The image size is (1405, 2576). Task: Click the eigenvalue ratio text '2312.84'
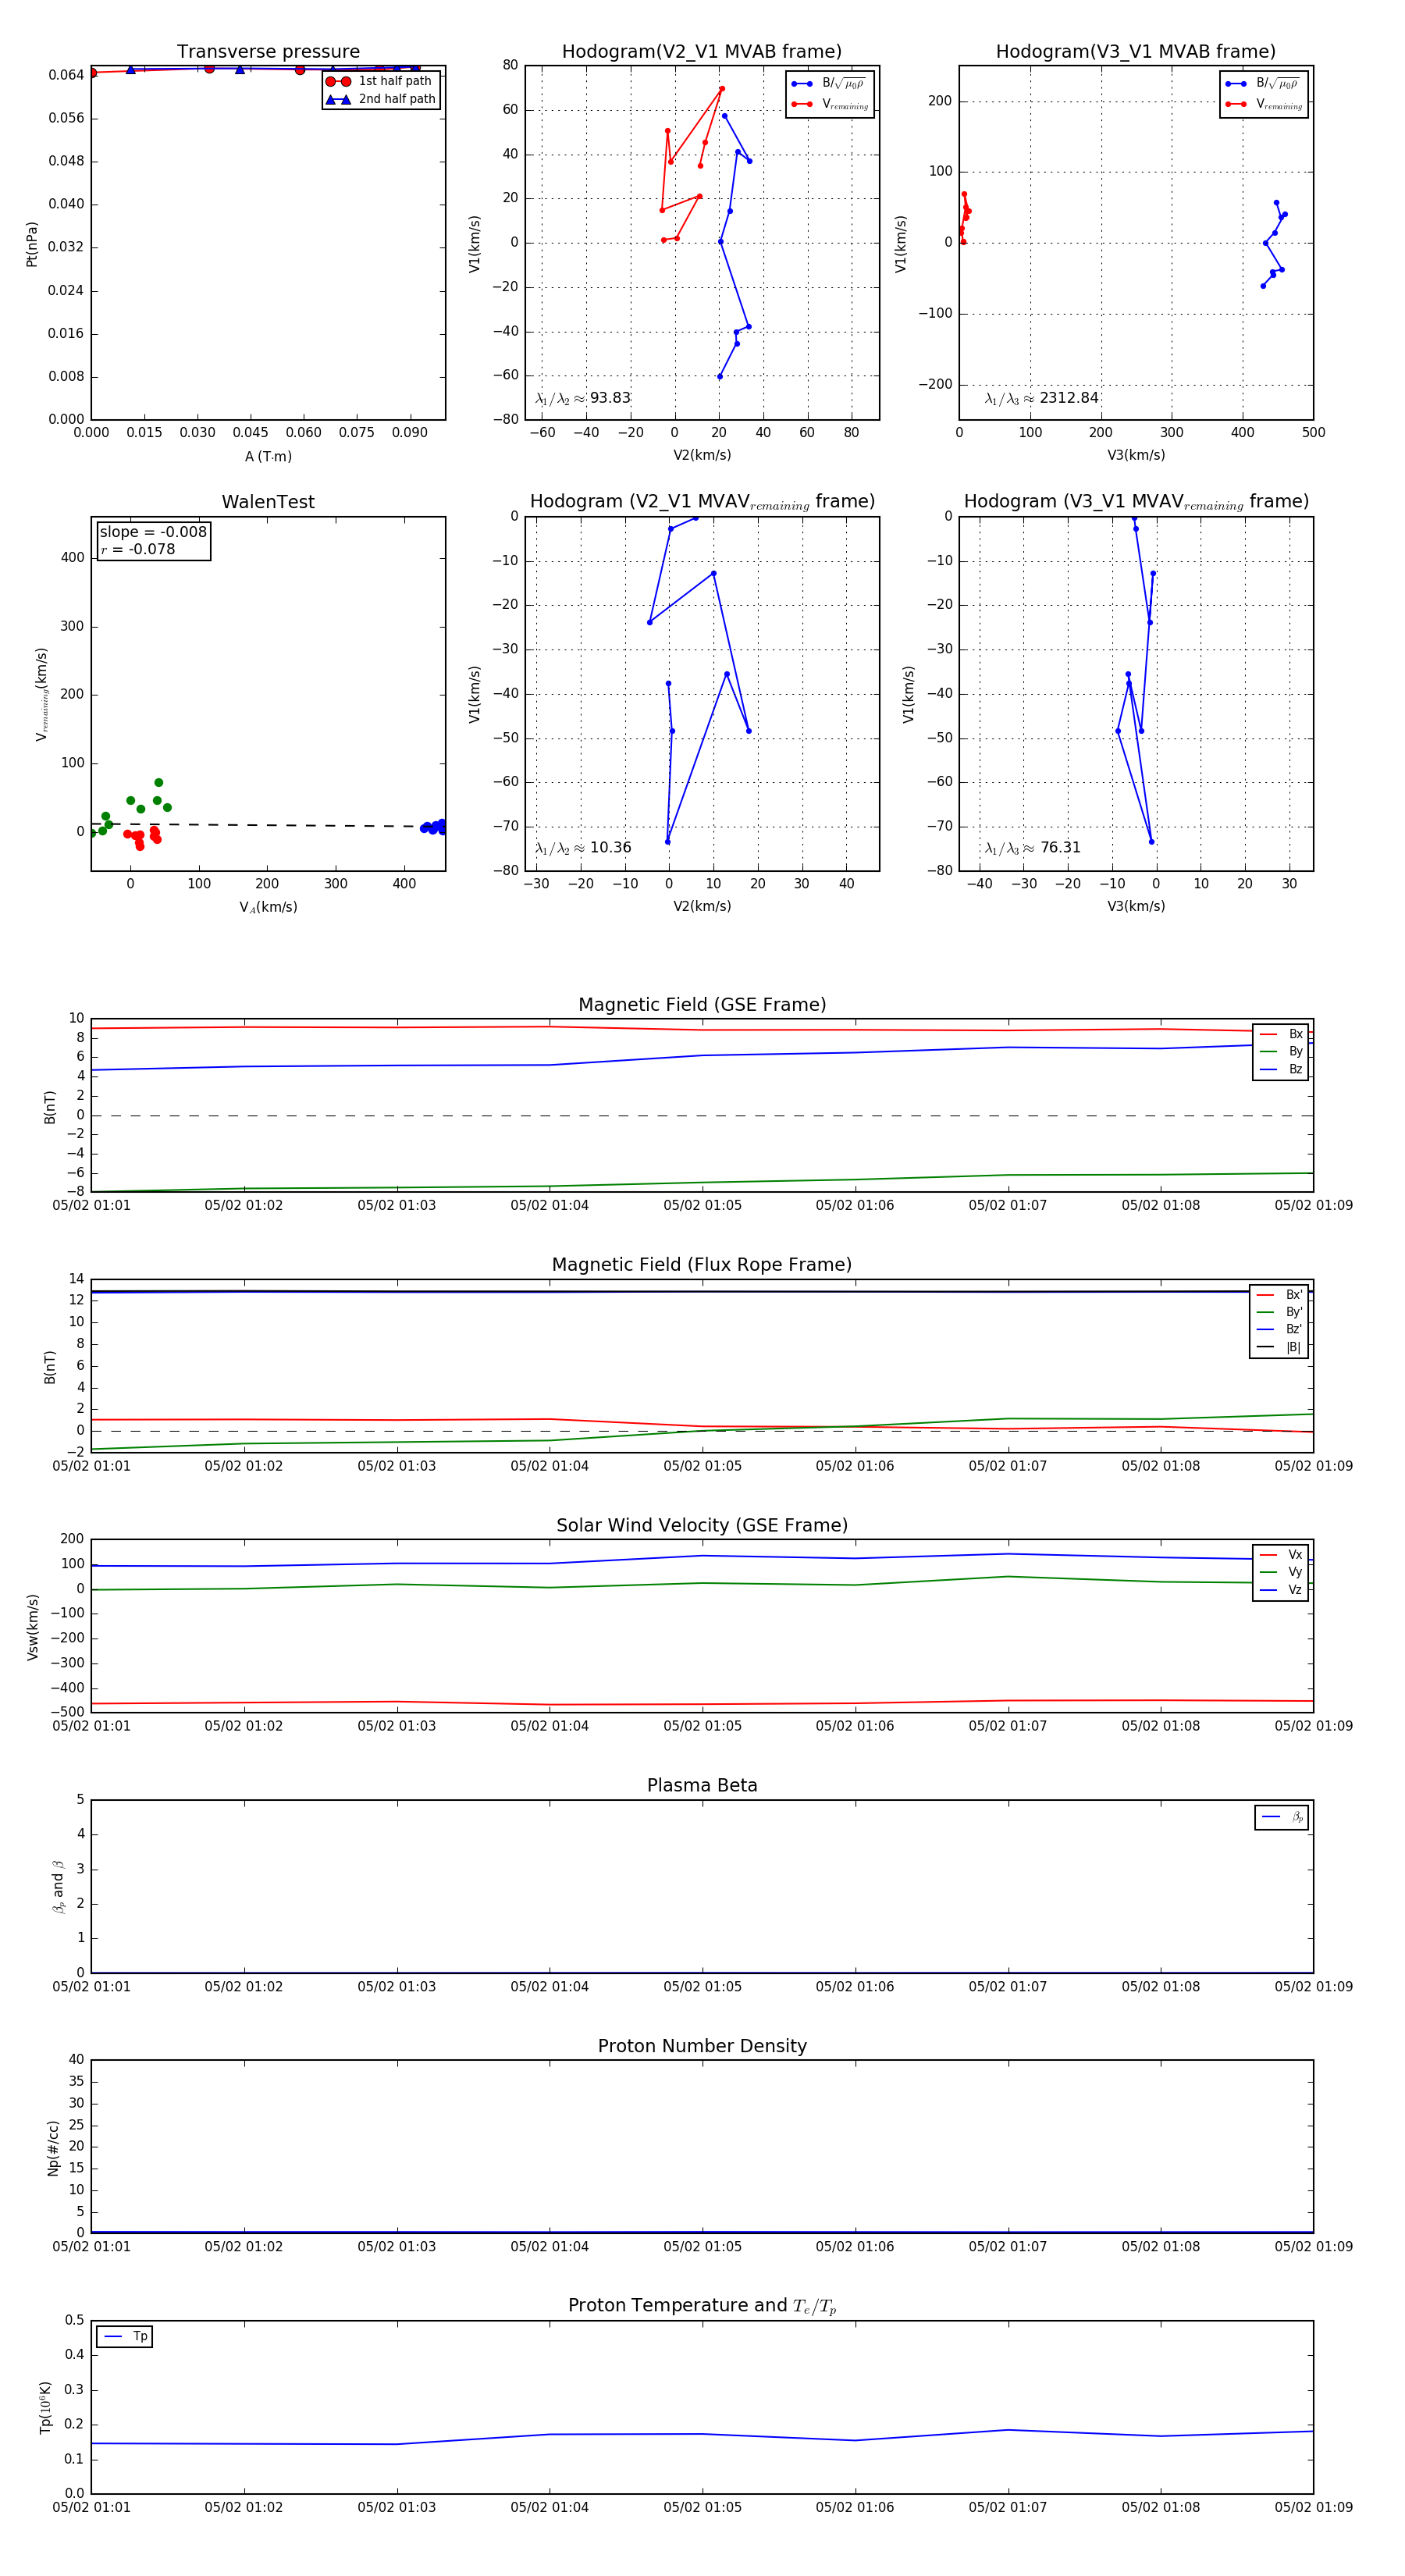click(x=1069, y=398)
